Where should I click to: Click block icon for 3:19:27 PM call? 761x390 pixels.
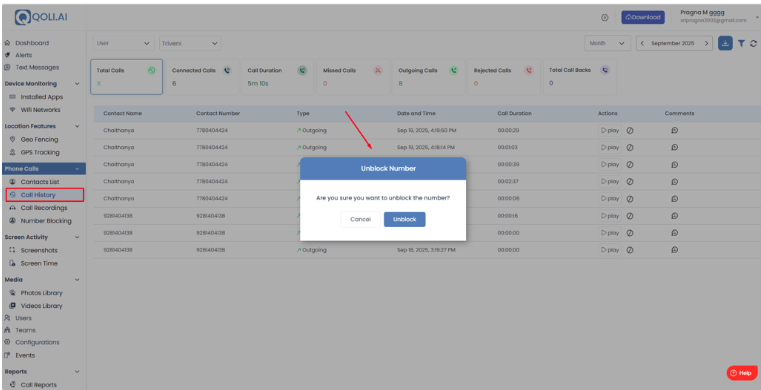coord(630,250)
